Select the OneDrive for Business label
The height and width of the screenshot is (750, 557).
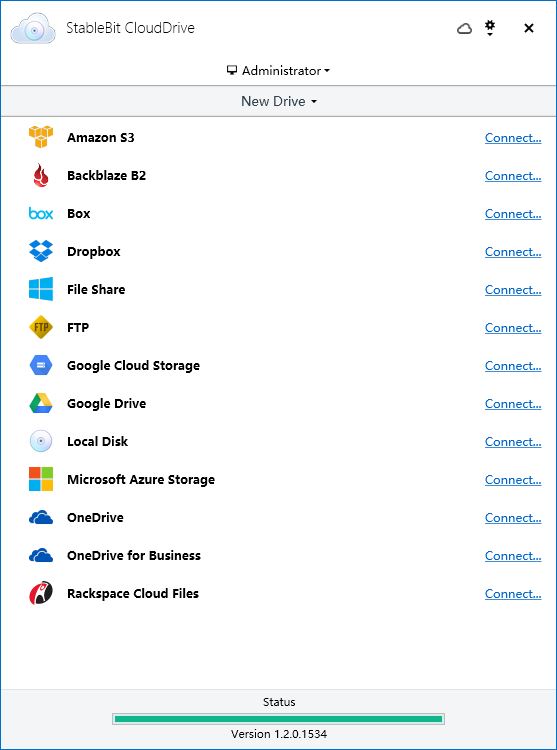[134, 556]
